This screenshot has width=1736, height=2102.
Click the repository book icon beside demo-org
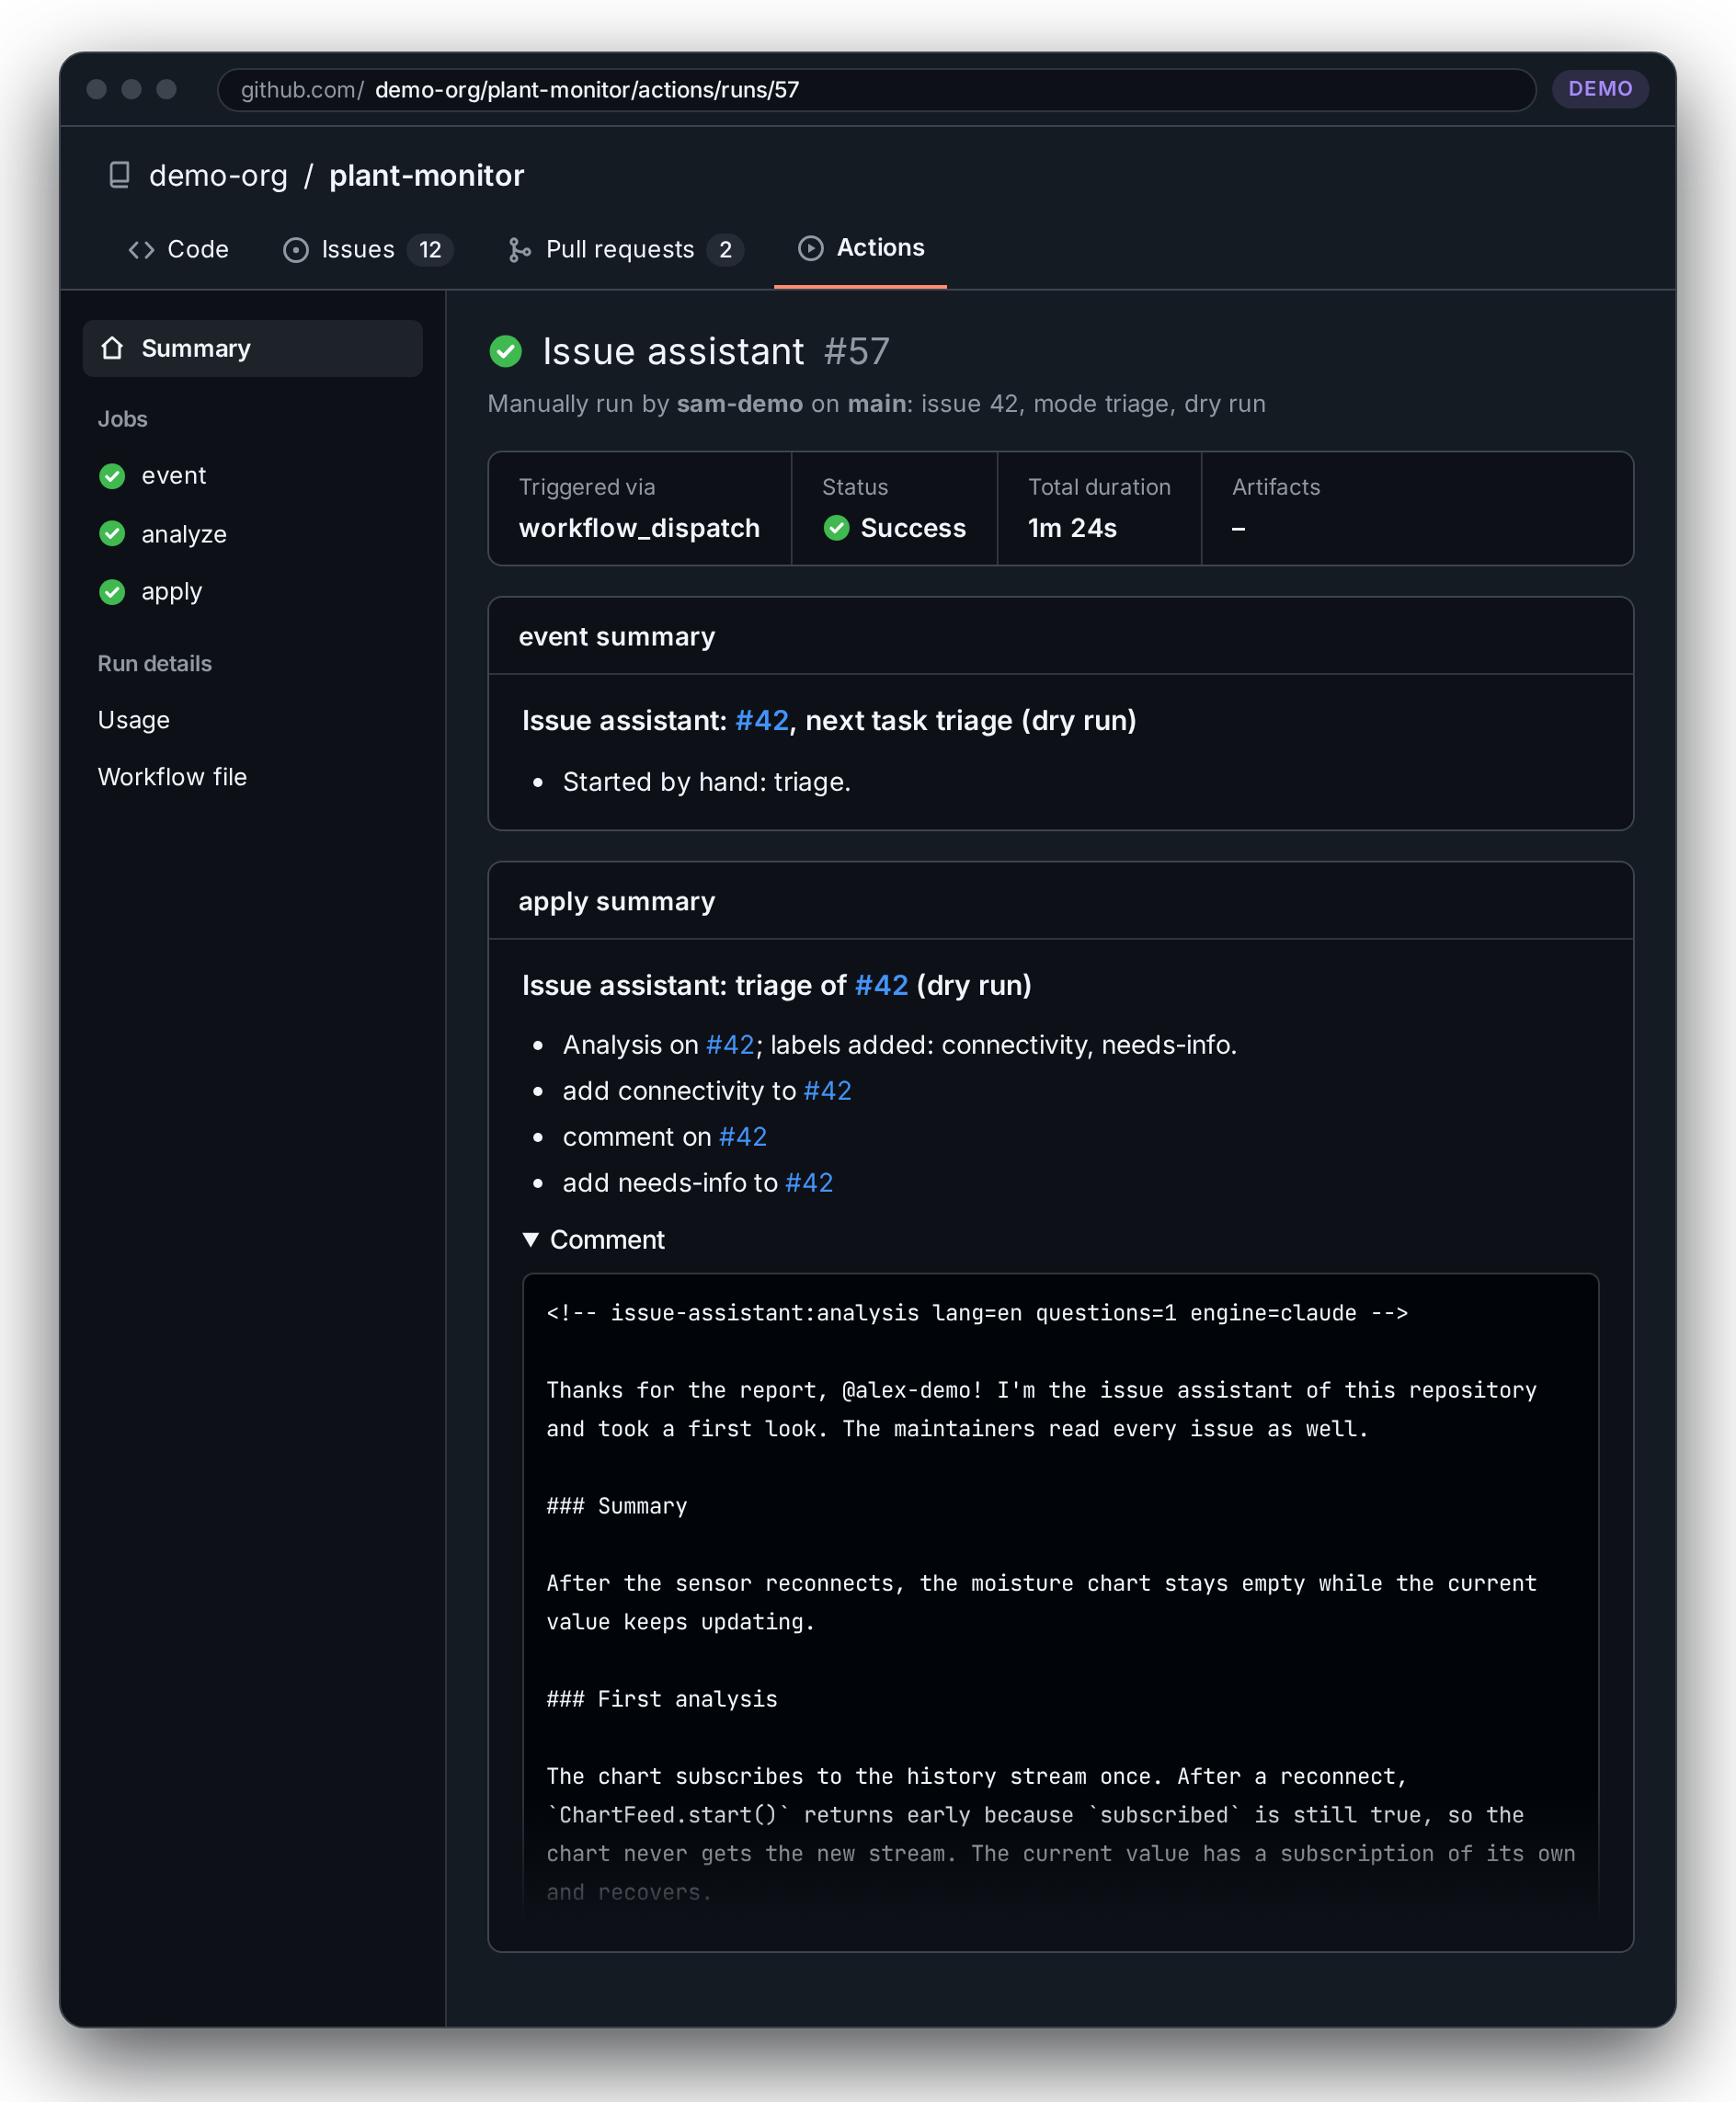click(119, 175)
